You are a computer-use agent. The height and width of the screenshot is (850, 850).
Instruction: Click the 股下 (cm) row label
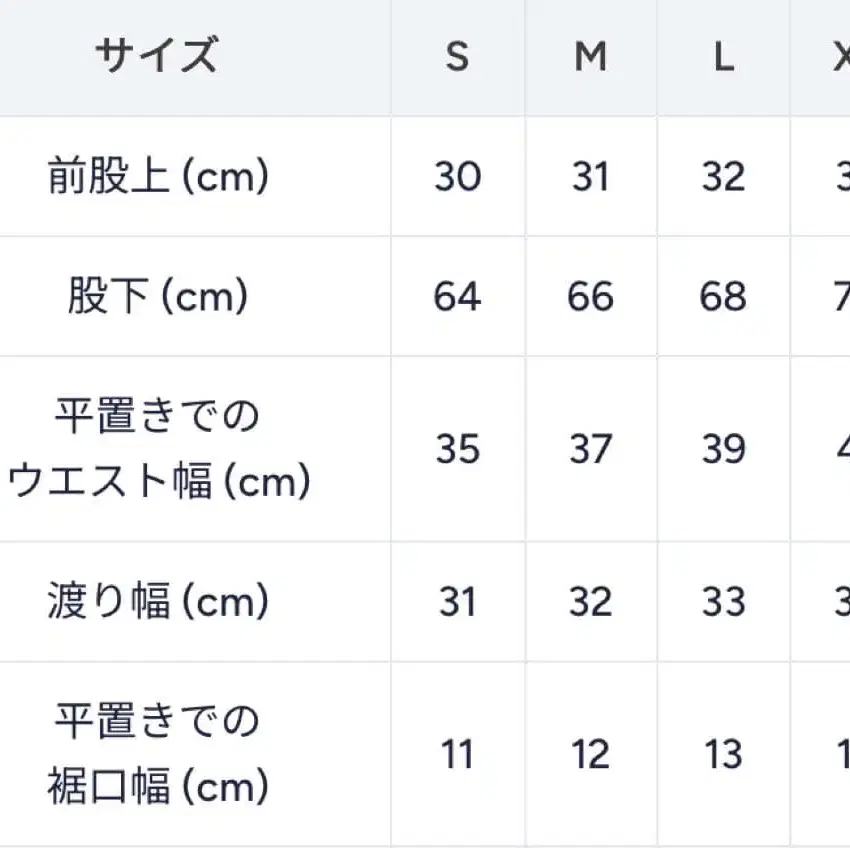tap(158, 297)
